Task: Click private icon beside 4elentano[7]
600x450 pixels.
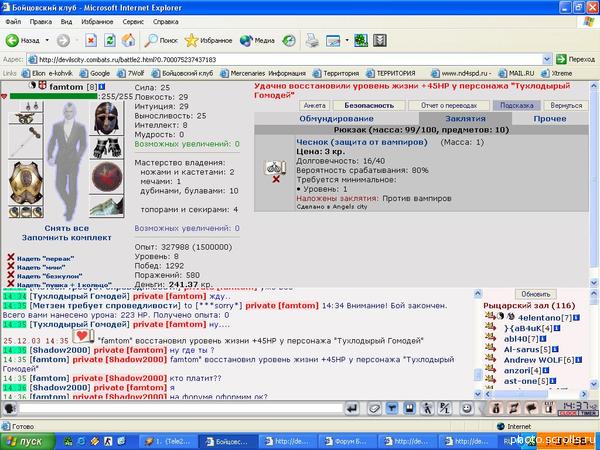Action: click(x=490, y=316)
